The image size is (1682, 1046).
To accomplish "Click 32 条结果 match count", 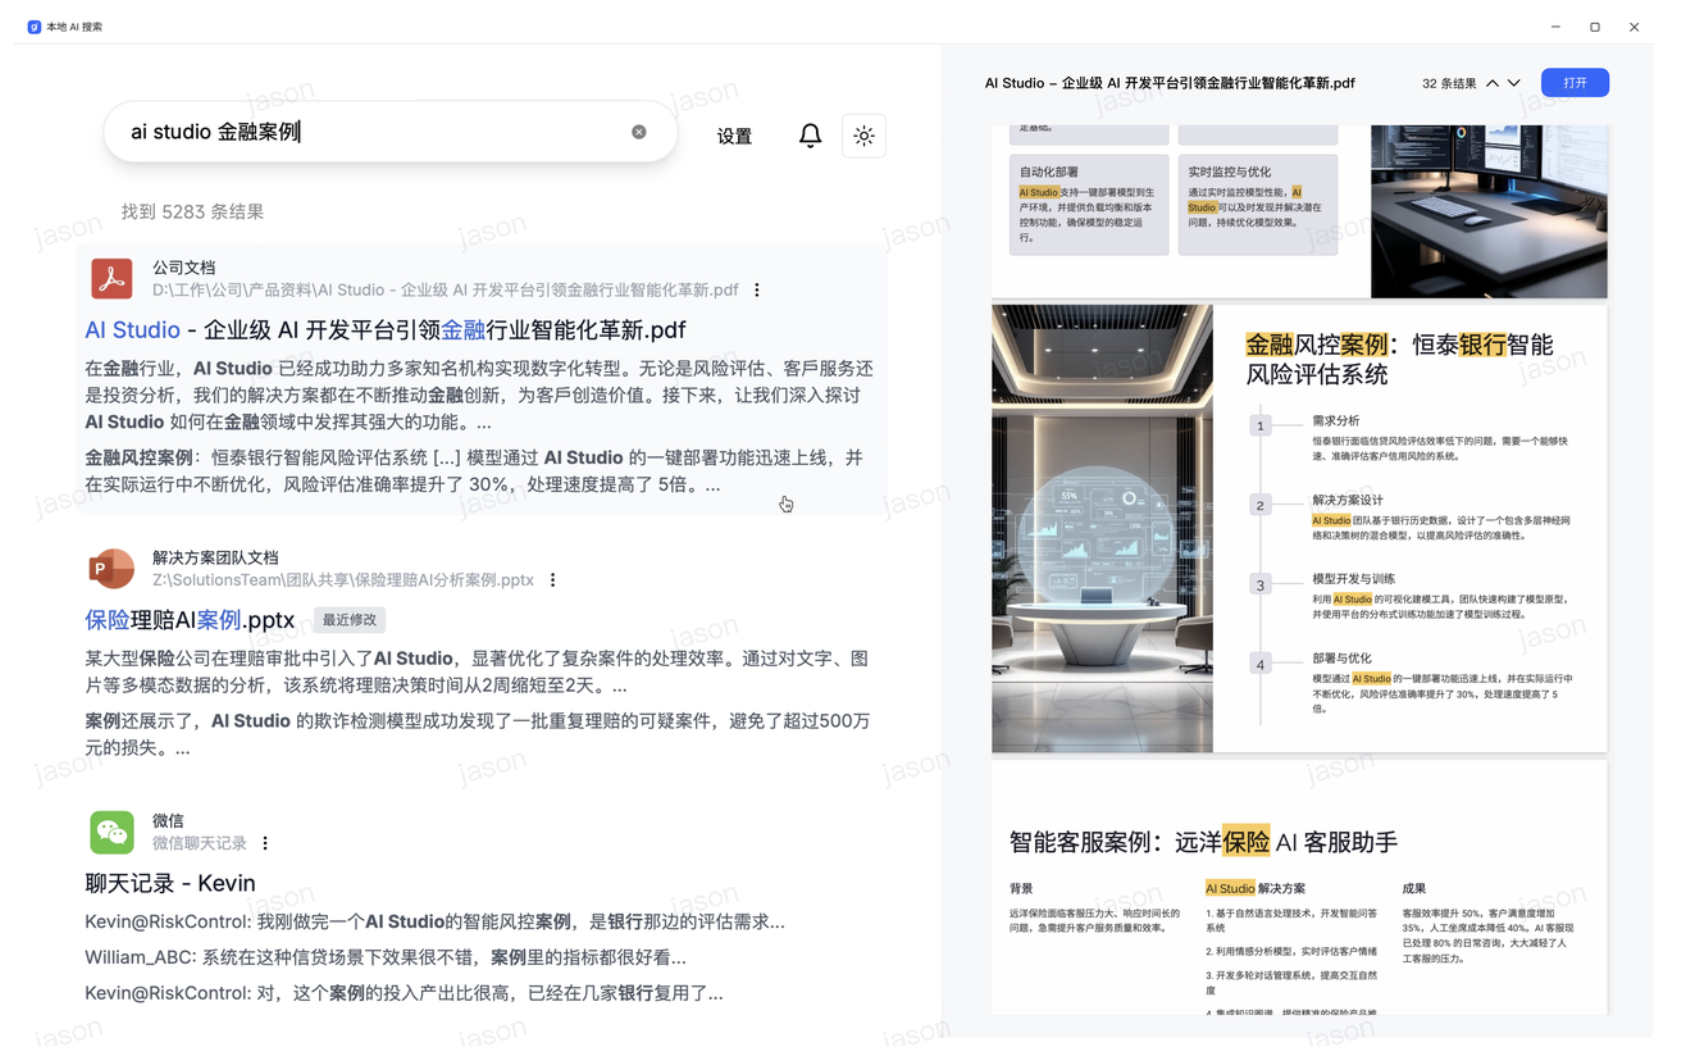I will click(1449, 83).
